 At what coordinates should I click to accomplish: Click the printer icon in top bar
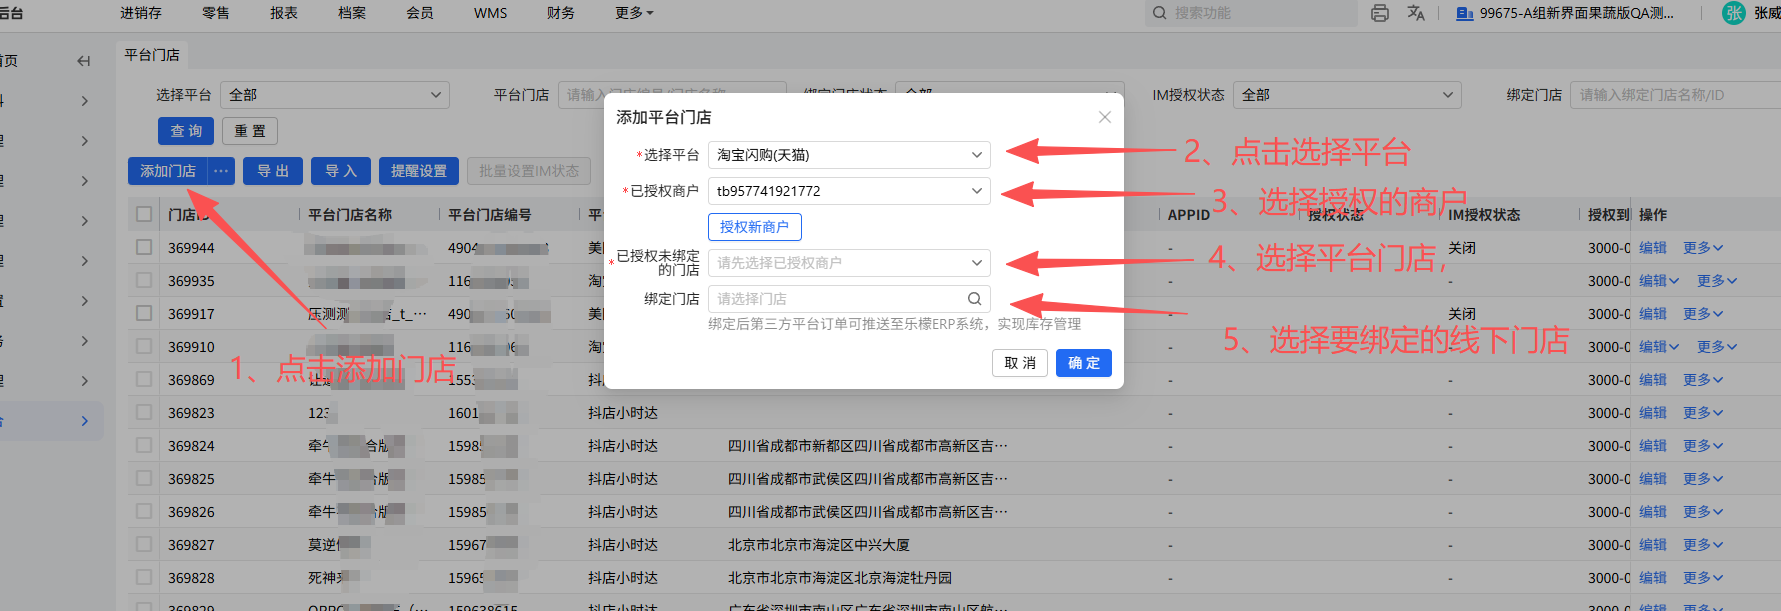pyautogui.click(x=1380, y=13)
